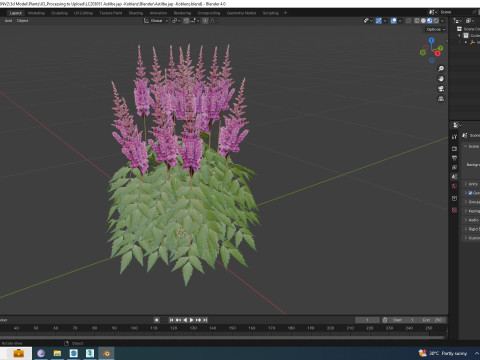
Task: Switch to the Sculpting workspace tab
Action: pos(59,13)
